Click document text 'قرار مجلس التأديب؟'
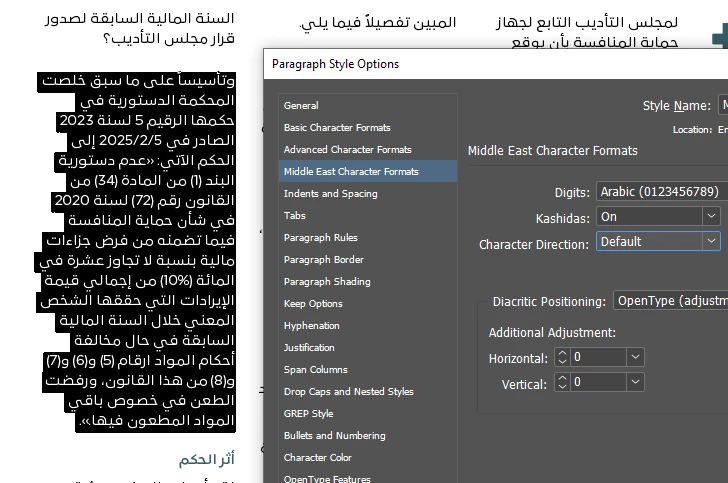 click(x=169, y=38)
